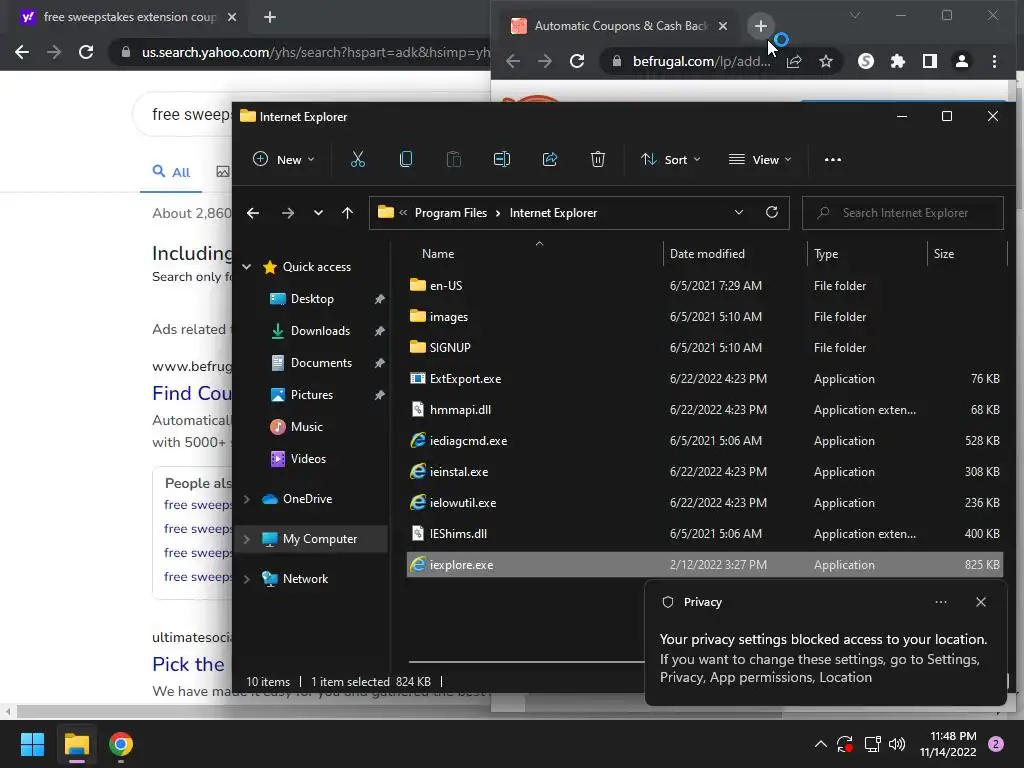The image size is (1024, 768).
Task: Reload the Yahoo search page
Action: (86, 52)
